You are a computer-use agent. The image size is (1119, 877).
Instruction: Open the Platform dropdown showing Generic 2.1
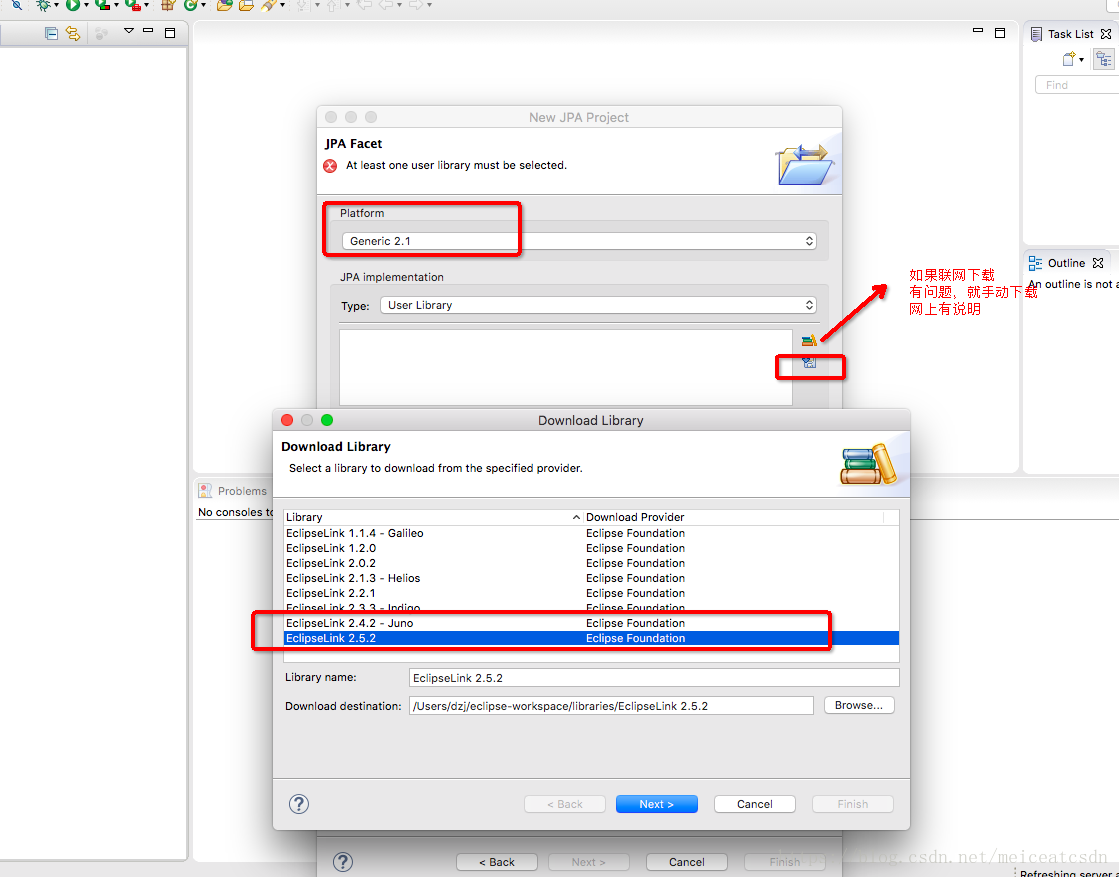point(579,241)
